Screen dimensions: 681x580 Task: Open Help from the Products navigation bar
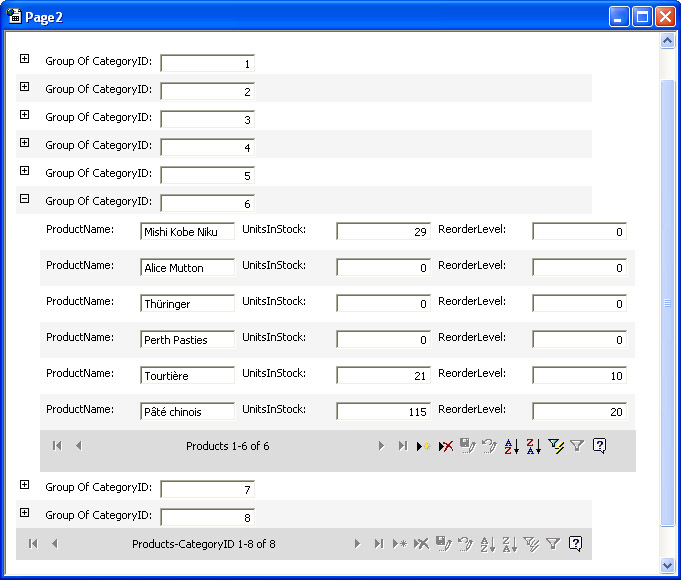[x=599, y=446]
